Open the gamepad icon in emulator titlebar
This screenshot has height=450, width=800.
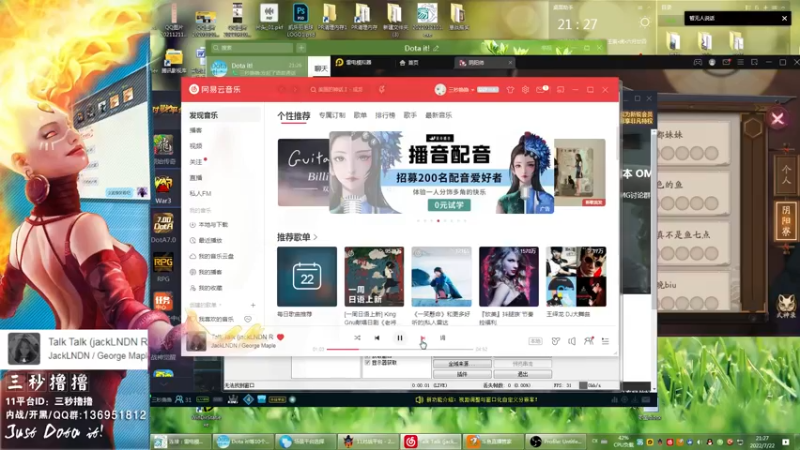point(697,62)
